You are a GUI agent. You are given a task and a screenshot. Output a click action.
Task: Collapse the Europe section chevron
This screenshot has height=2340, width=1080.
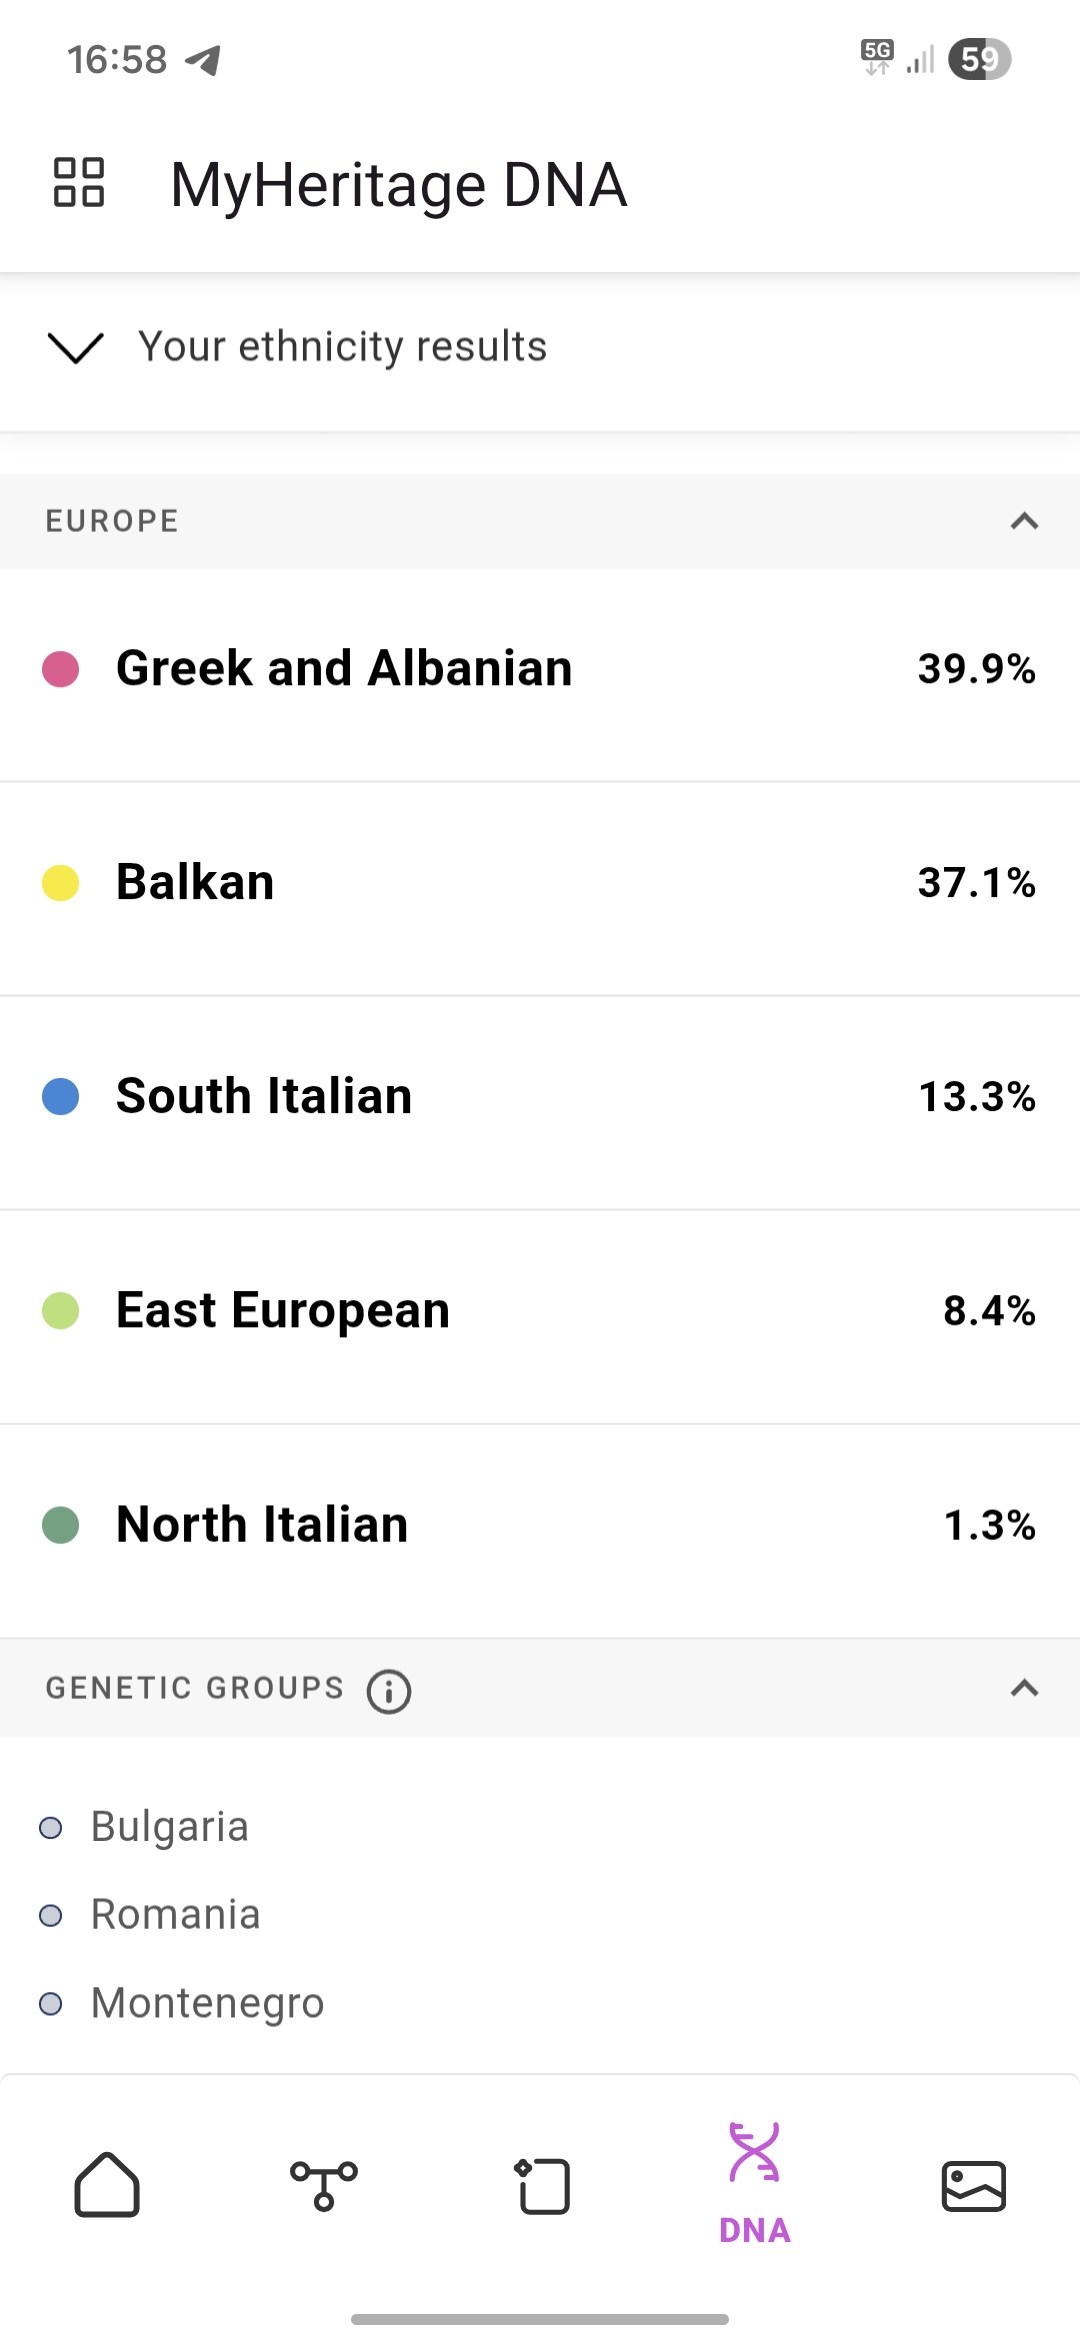(1024, 521)
